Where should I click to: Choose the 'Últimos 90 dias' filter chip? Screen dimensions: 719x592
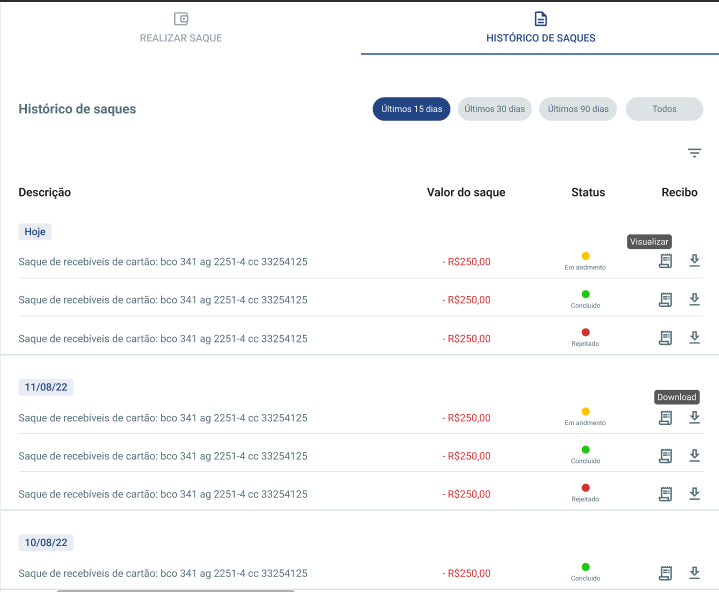578,109
